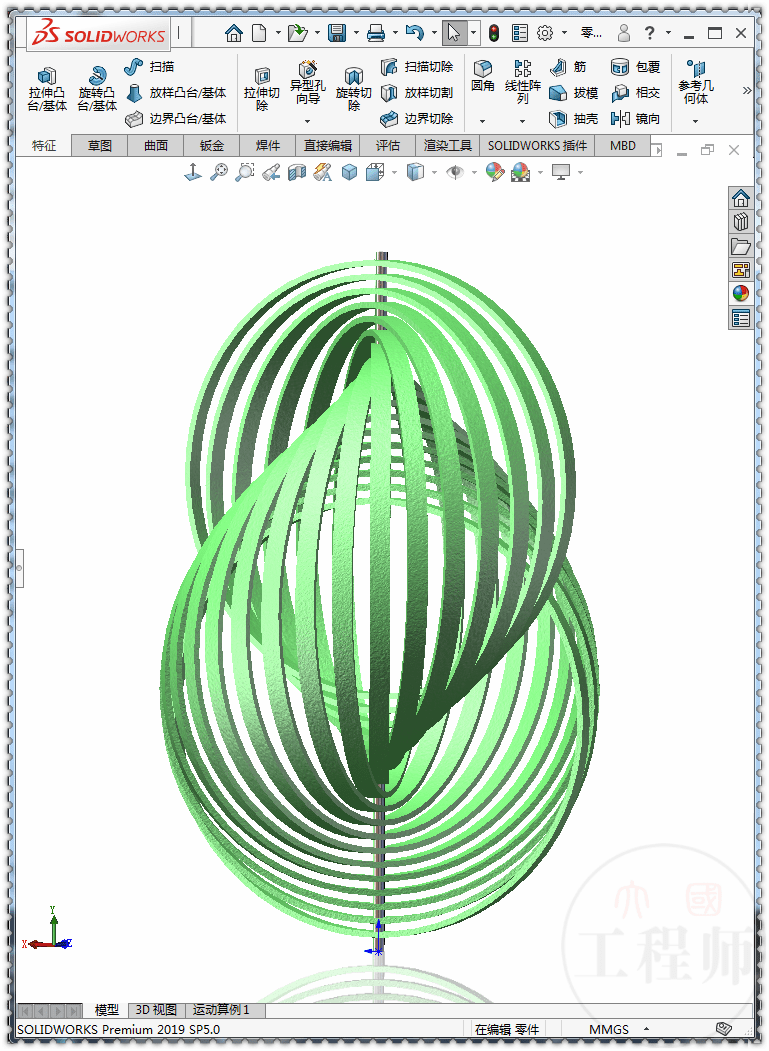Open the Options gear button

545,33
